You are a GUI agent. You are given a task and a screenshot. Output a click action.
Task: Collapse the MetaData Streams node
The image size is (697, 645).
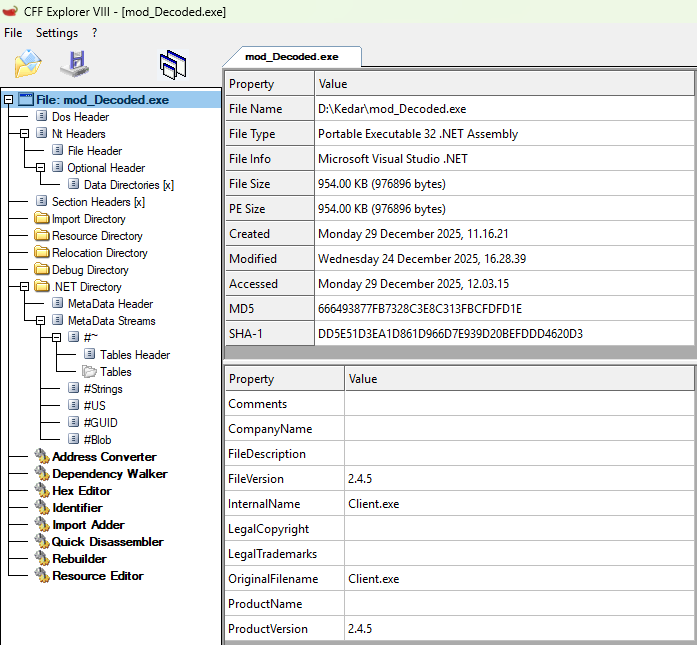pyautogui.click(x=41, y=321)
